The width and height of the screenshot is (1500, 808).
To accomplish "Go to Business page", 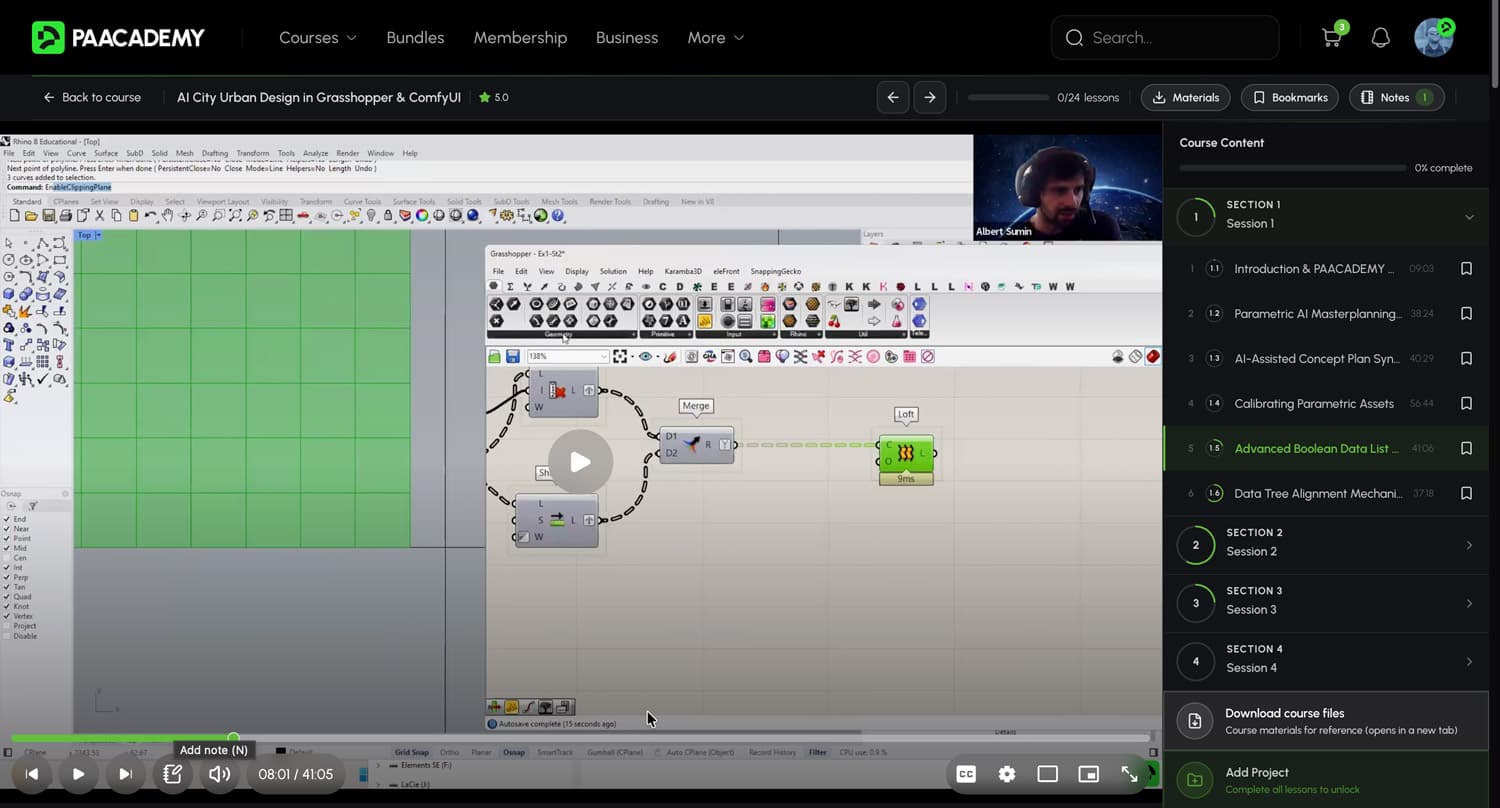I will pyautogui.click(x=627, y=38).
